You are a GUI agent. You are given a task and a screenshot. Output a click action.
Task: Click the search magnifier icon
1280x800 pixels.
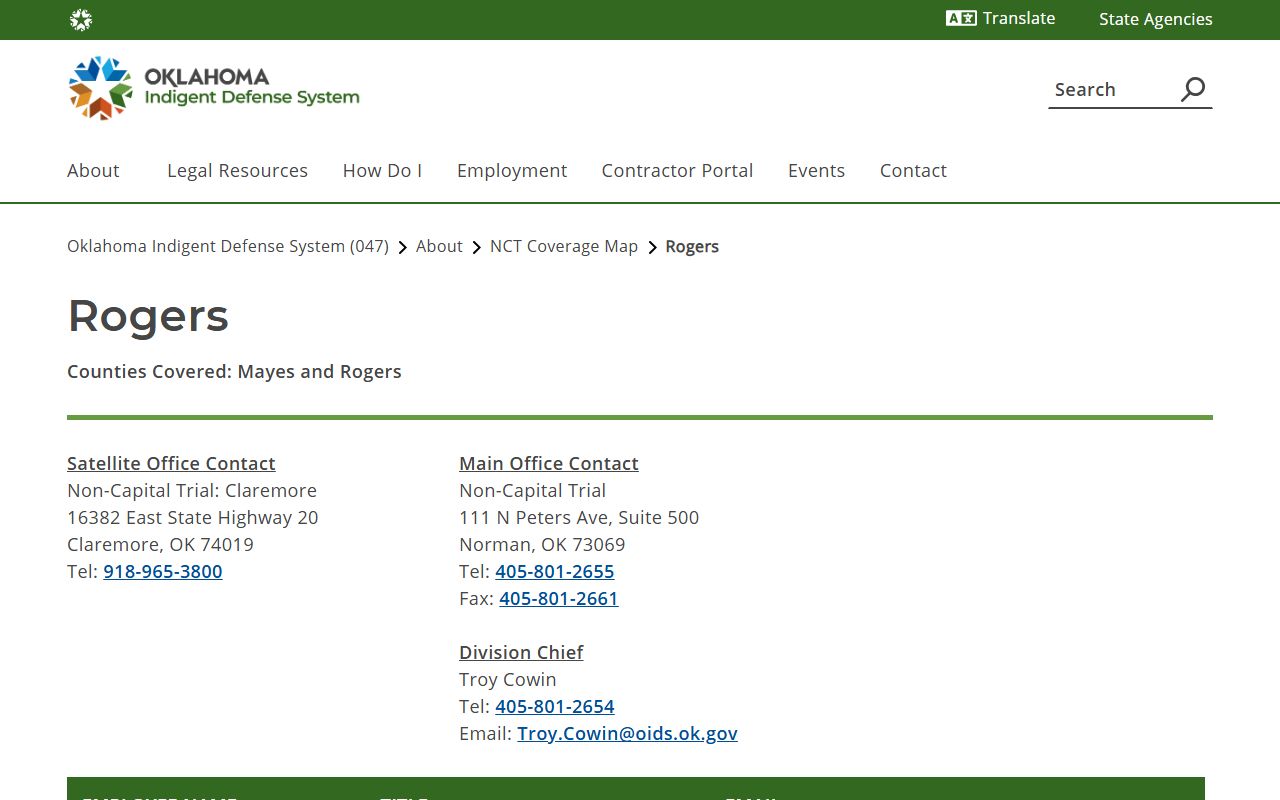pyautogui.click(x=1193, y=89)
